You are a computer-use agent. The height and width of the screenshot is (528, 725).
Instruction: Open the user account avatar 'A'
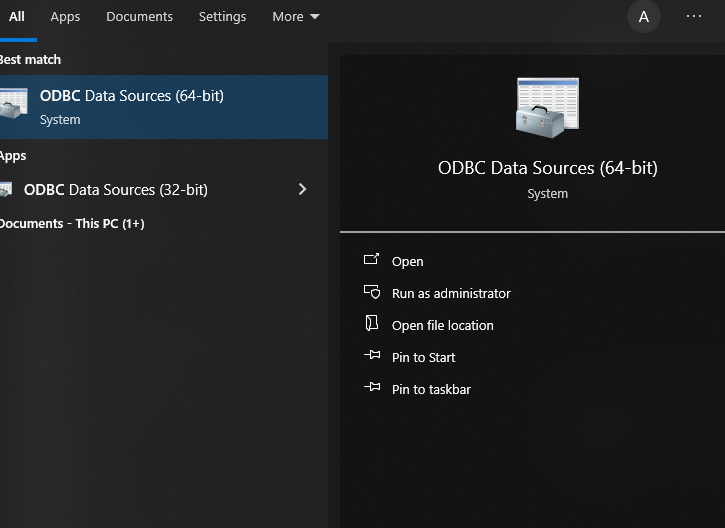(643, 17)
